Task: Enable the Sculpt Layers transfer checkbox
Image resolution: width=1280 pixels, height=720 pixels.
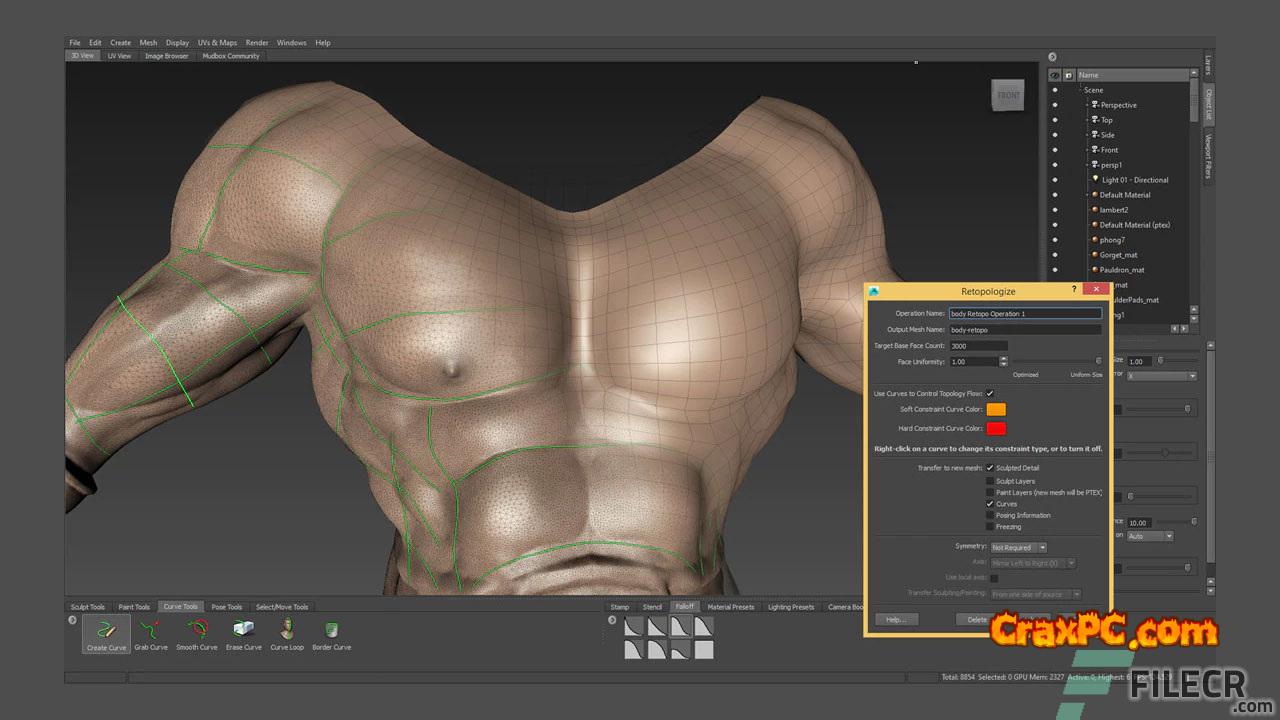Action: click(990, 481)
